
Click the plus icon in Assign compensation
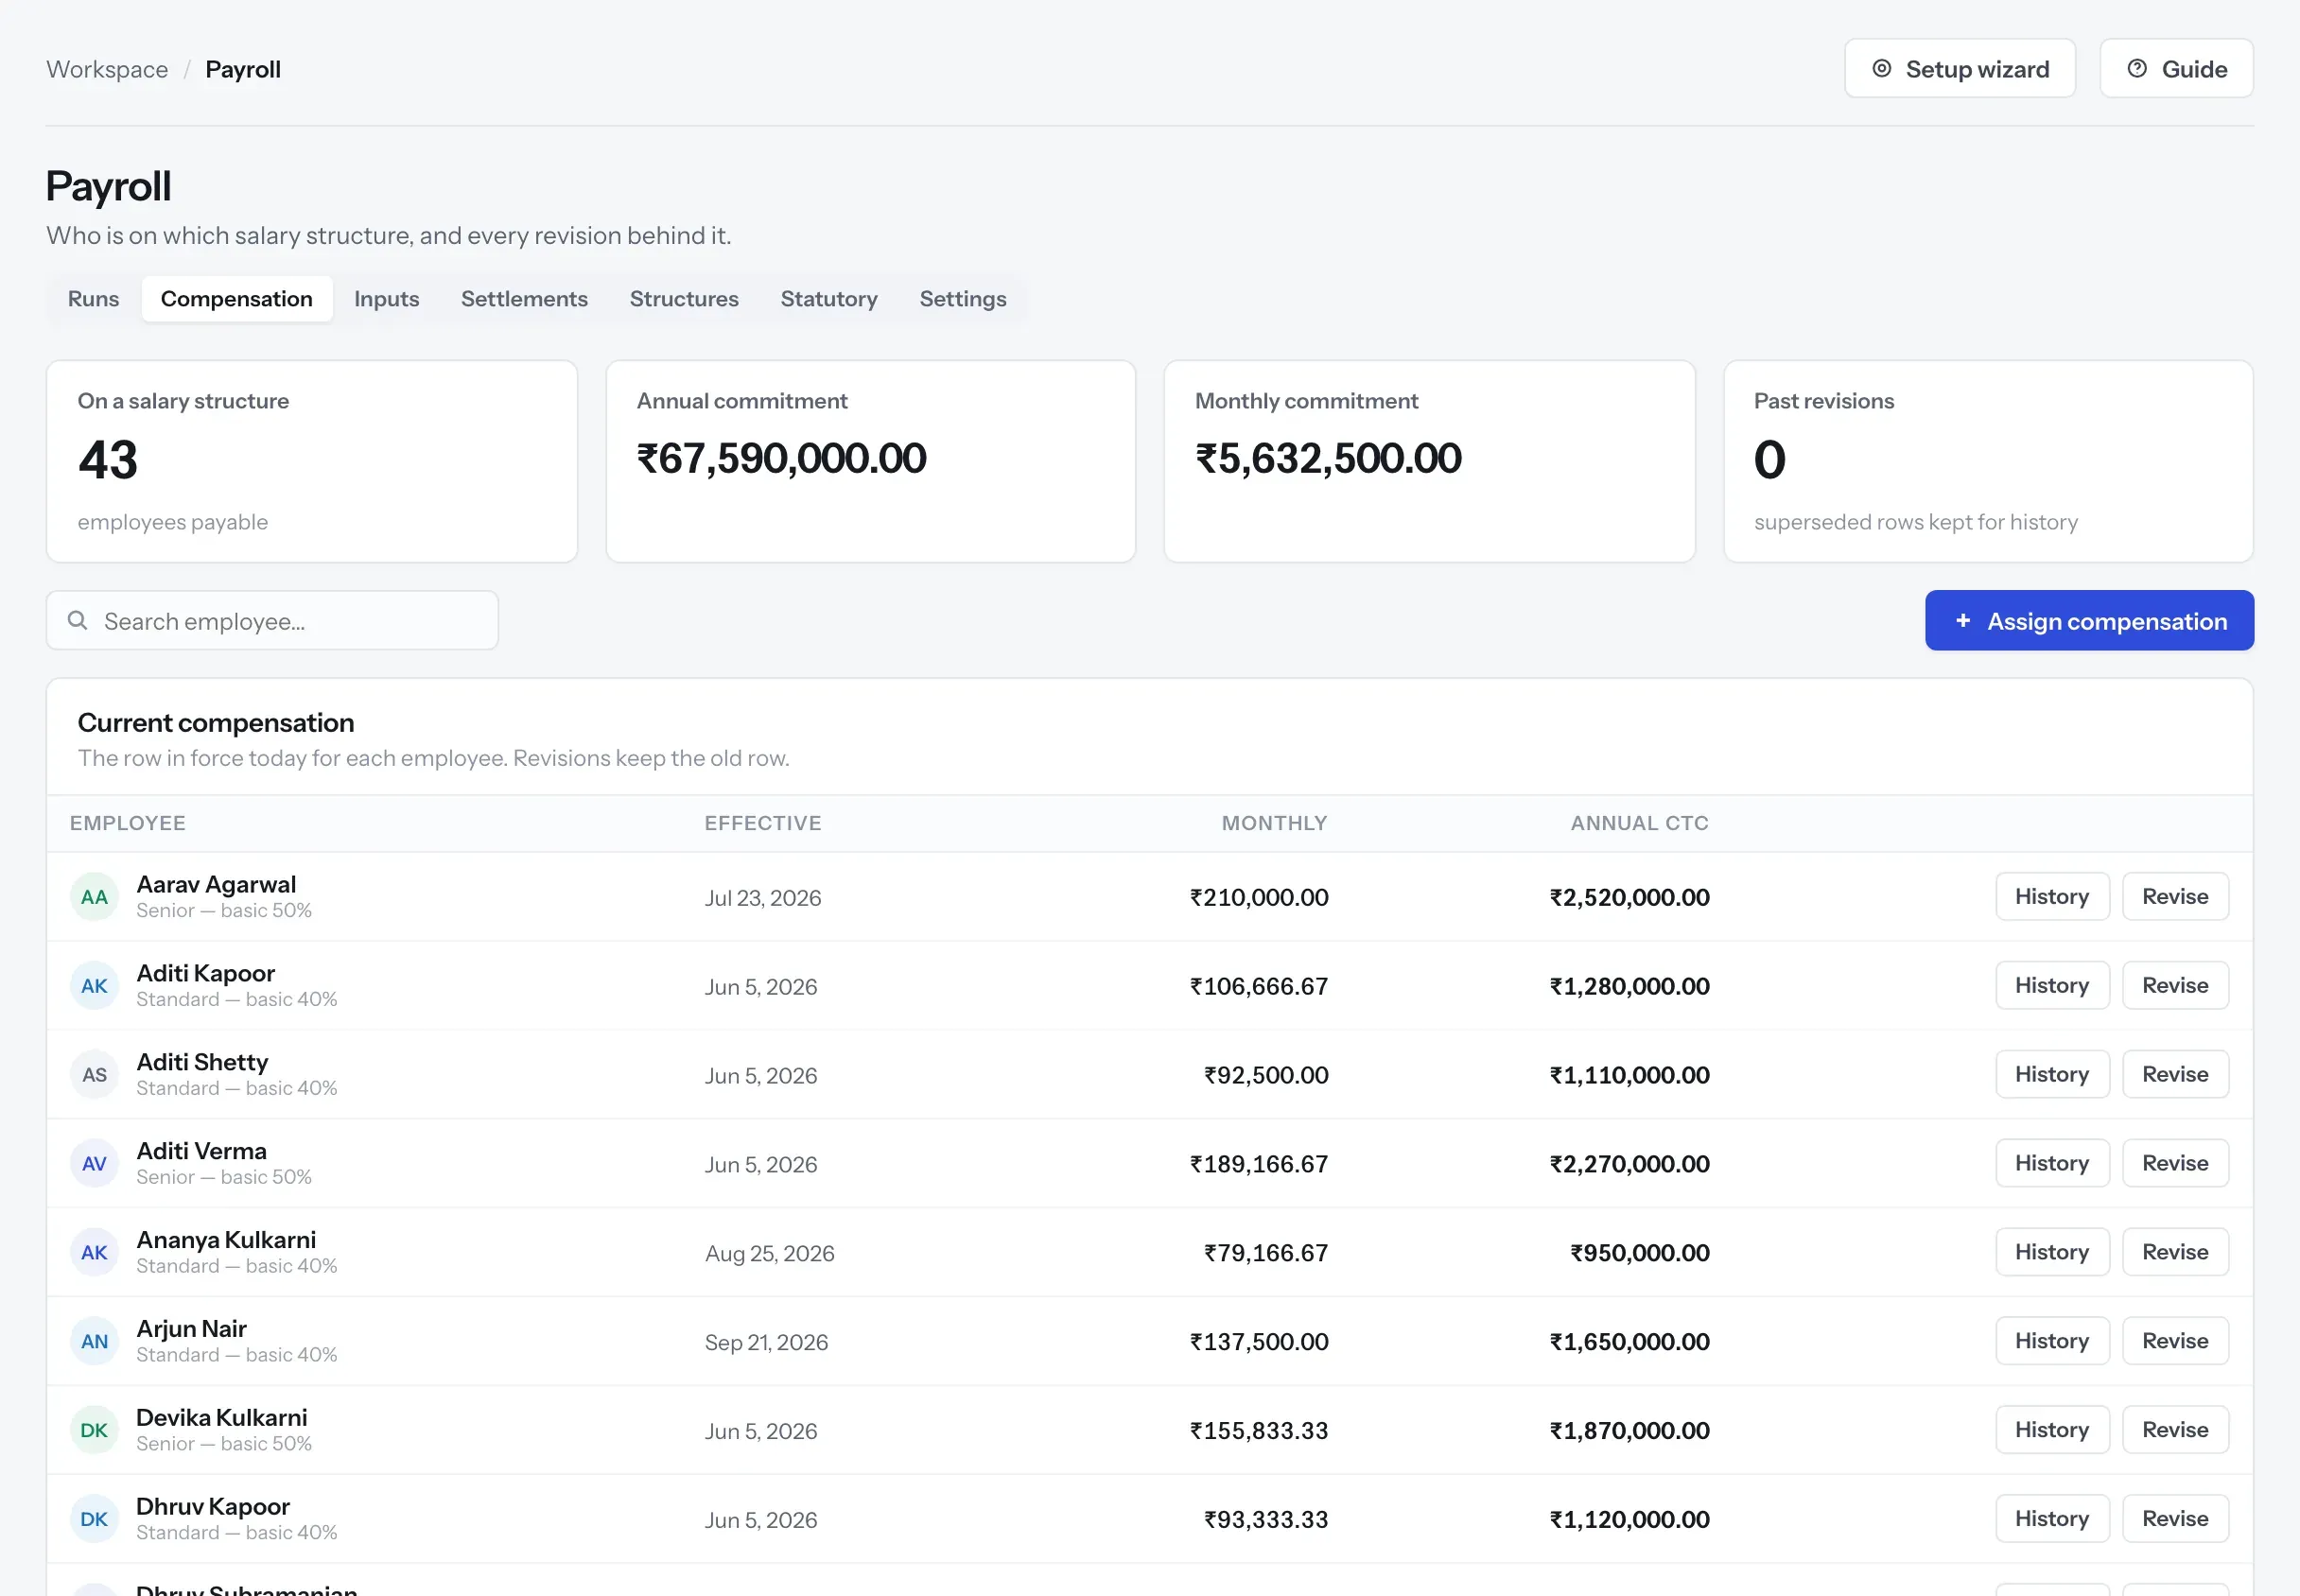pyautogui.click(x=1963, y=620)
